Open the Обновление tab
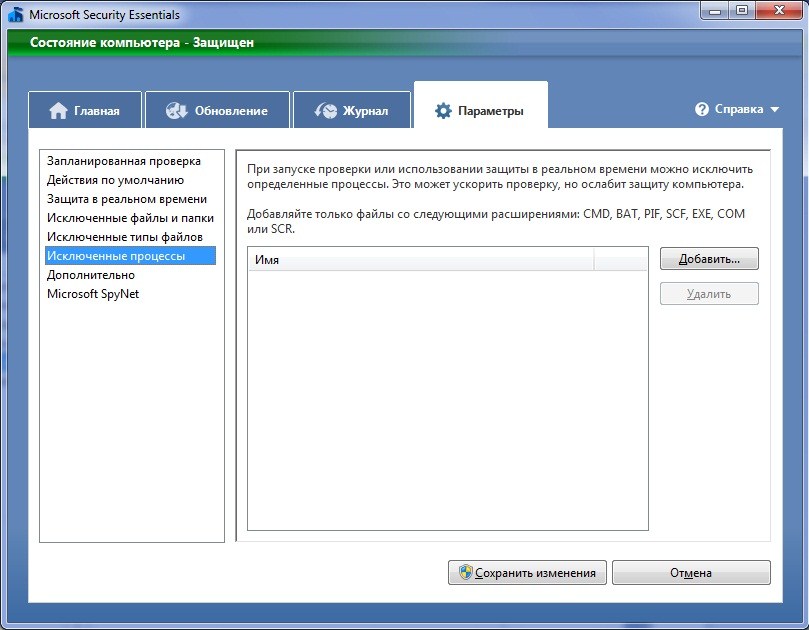The width and height of the screenshot is (809, 630). (x=217, y=109)
